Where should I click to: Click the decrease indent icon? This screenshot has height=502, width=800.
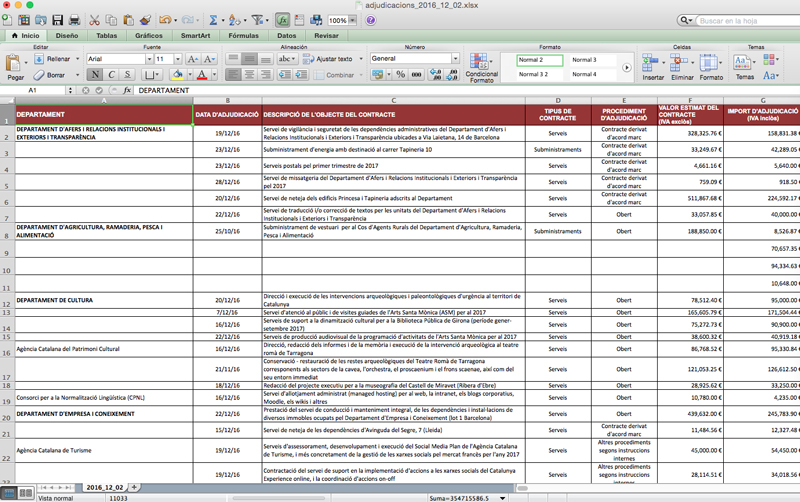click(285, 75)
